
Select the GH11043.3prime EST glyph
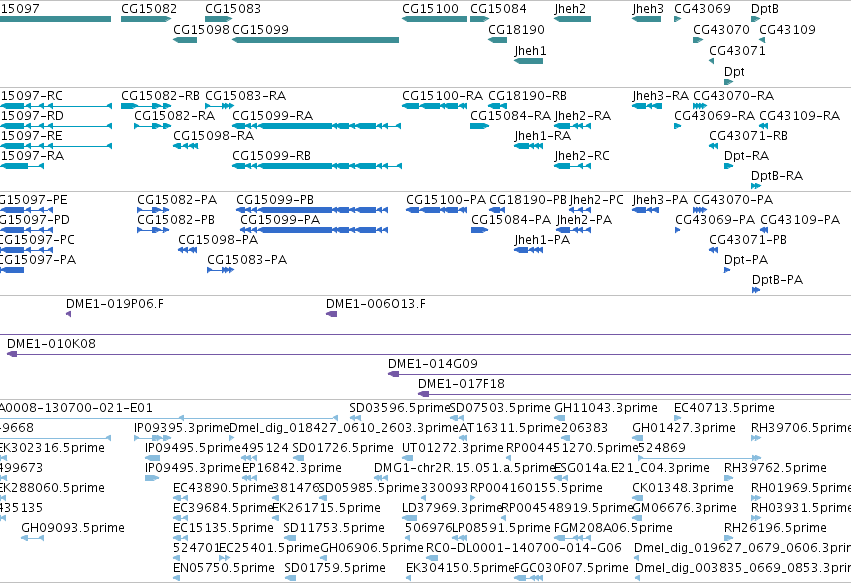pyautogui.click(x=560, y=418)
